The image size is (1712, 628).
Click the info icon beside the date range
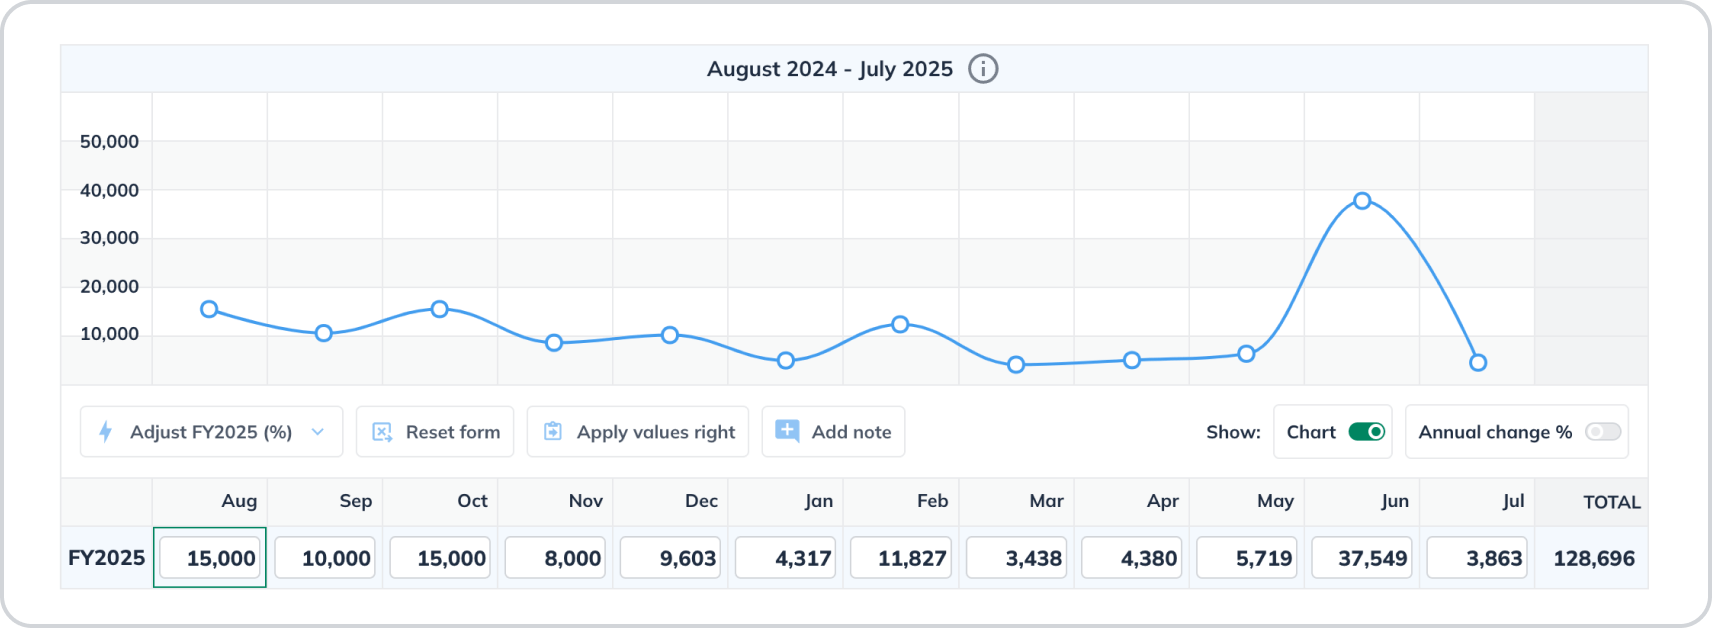click(x=983, y=69)
